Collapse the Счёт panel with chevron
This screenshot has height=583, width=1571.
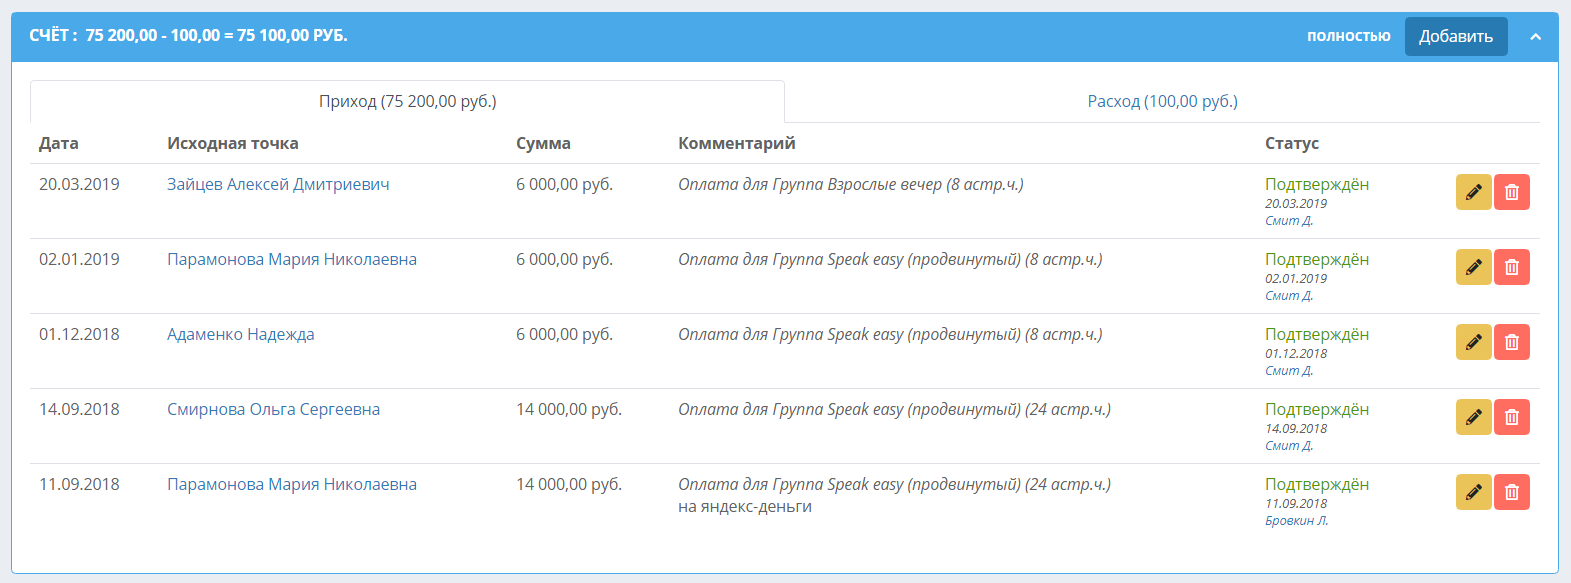[1536, 37]
